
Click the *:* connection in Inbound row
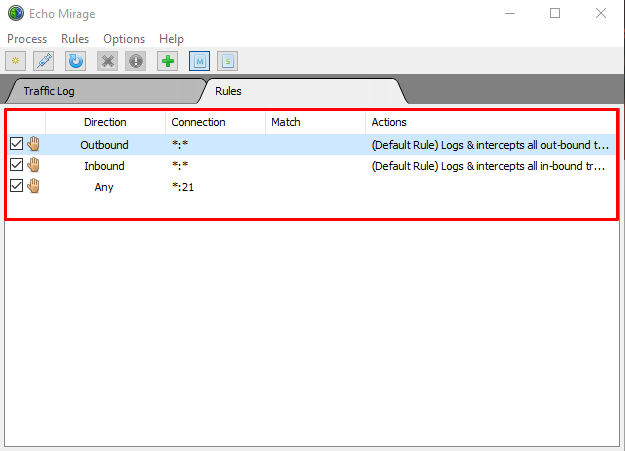pos(180,165)
